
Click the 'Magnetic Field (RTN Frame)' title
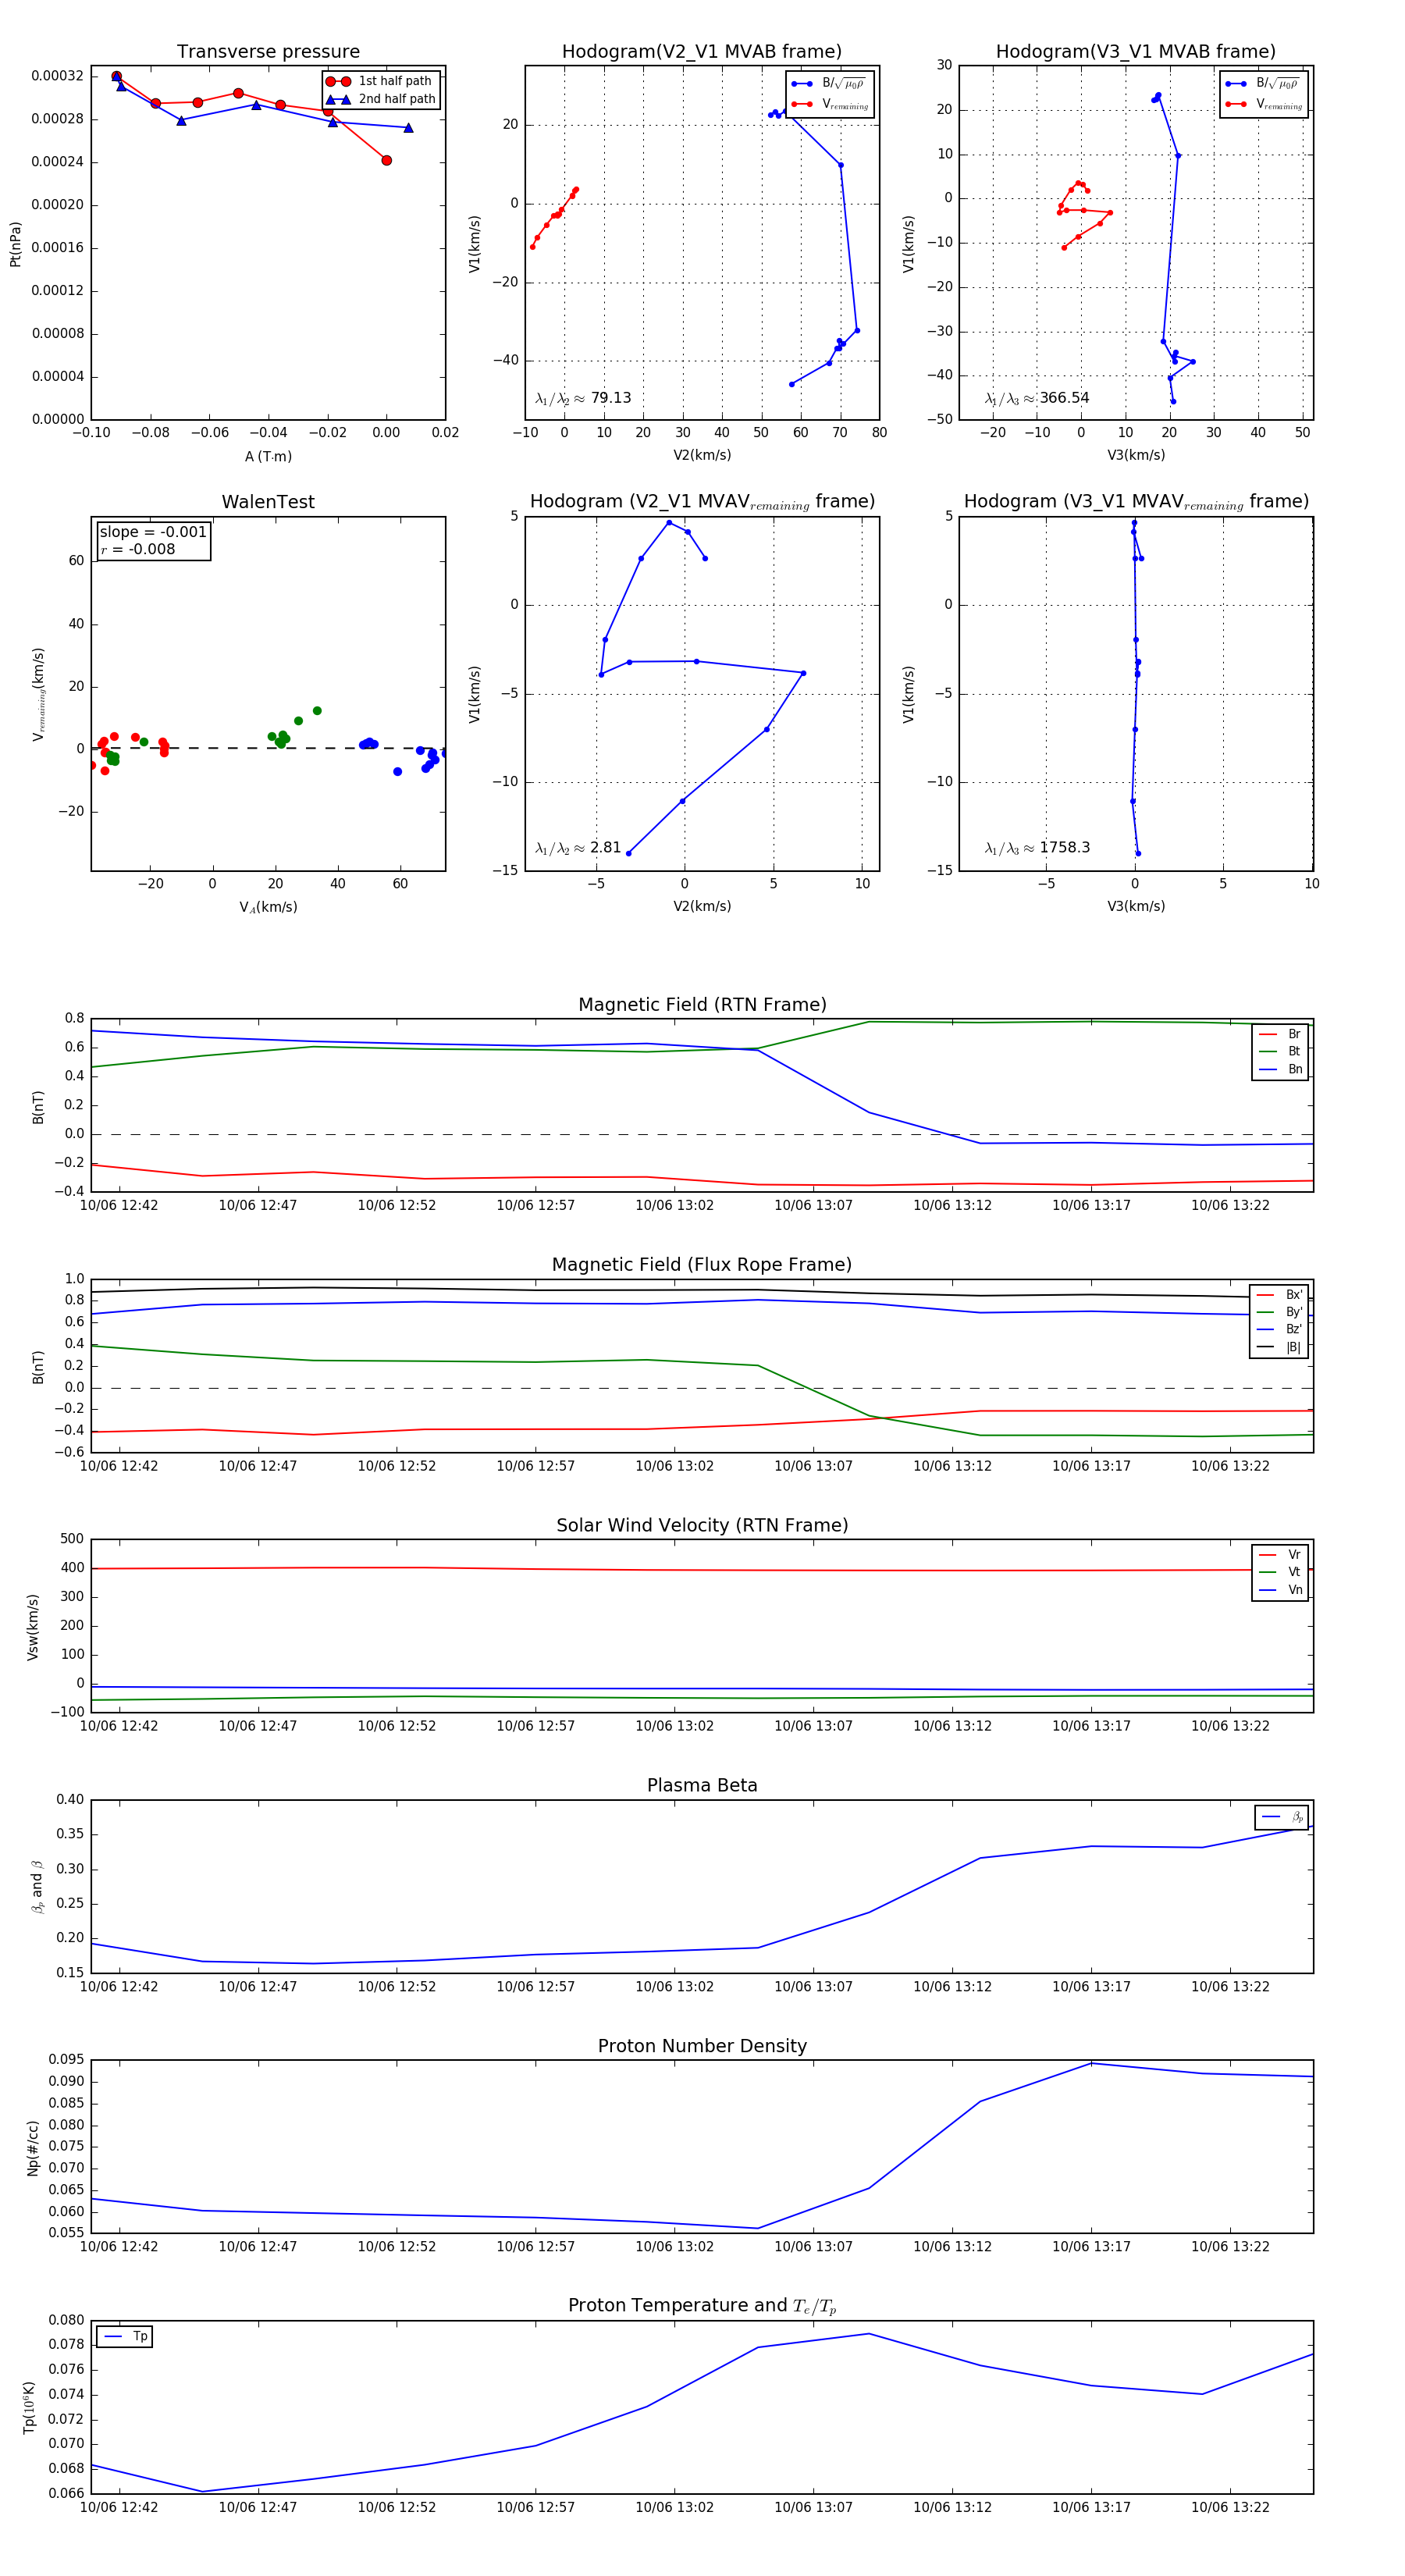[702, 1005]
